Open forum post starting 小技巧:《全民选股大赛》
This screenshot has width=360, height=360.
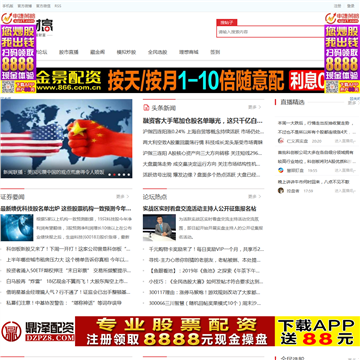[205, 281]
